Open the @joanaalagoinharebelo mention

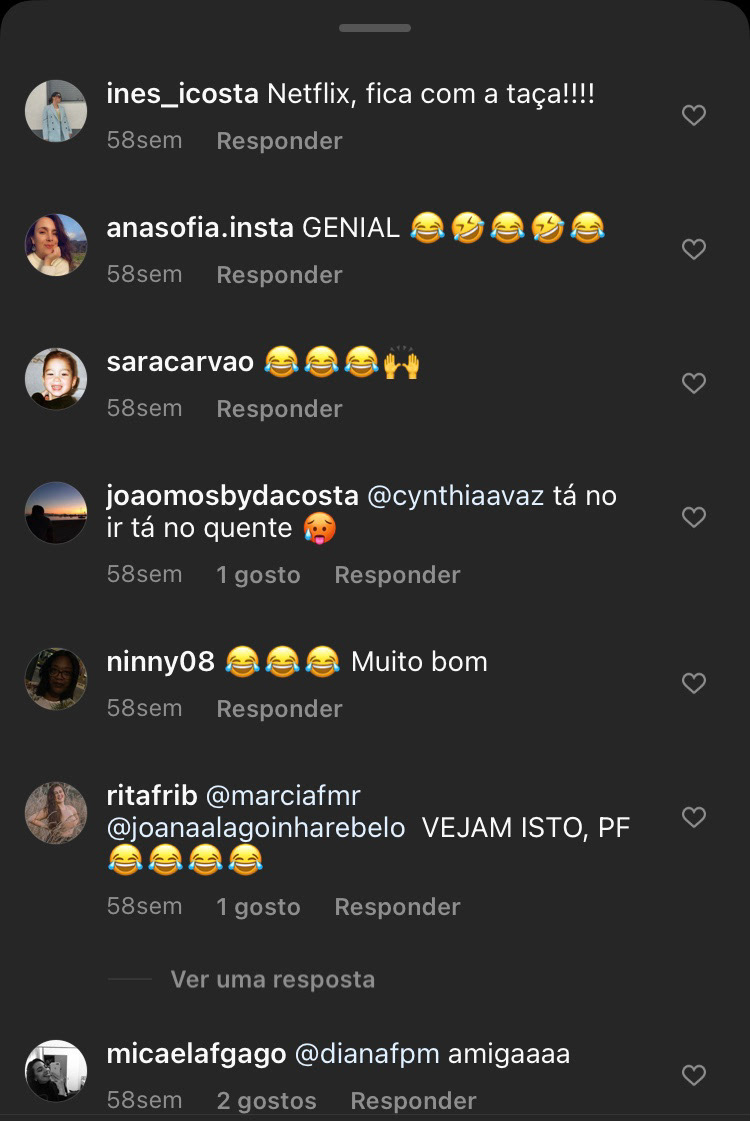[x=256, y=828]
